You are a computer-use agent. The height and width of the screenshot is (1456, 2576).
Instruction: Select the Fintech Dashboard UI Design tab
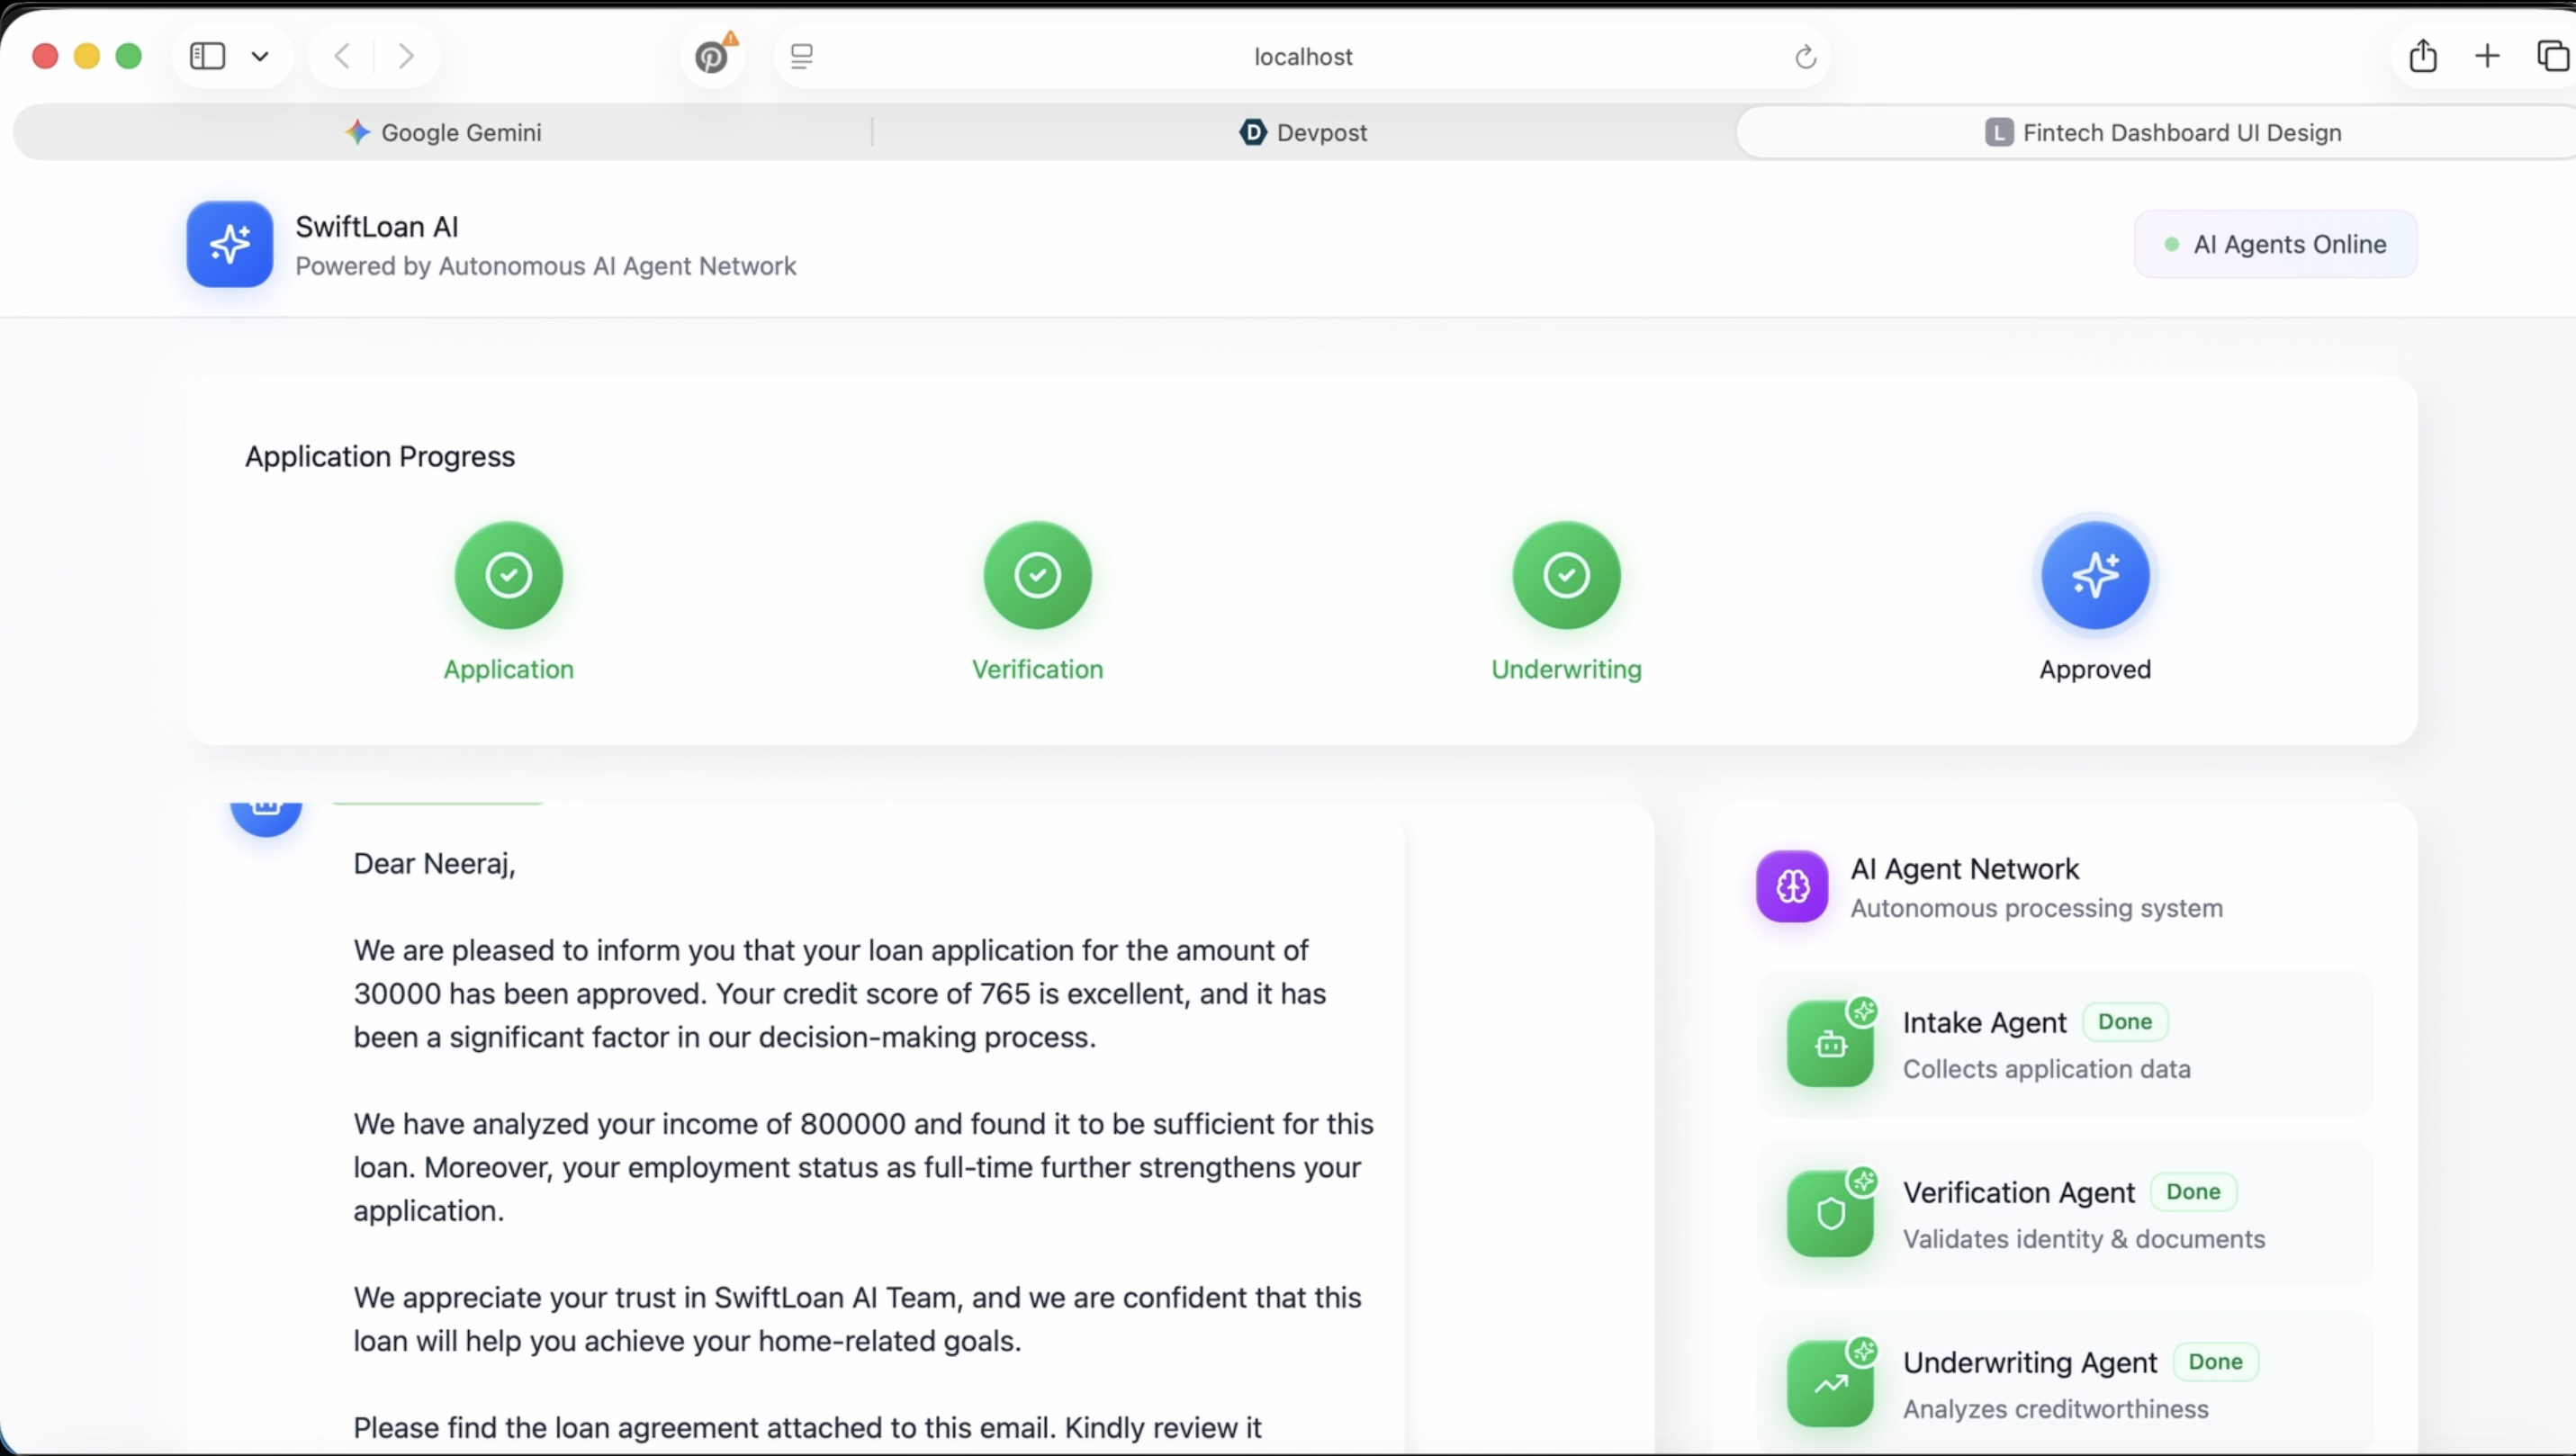[x=2163, y=132]
